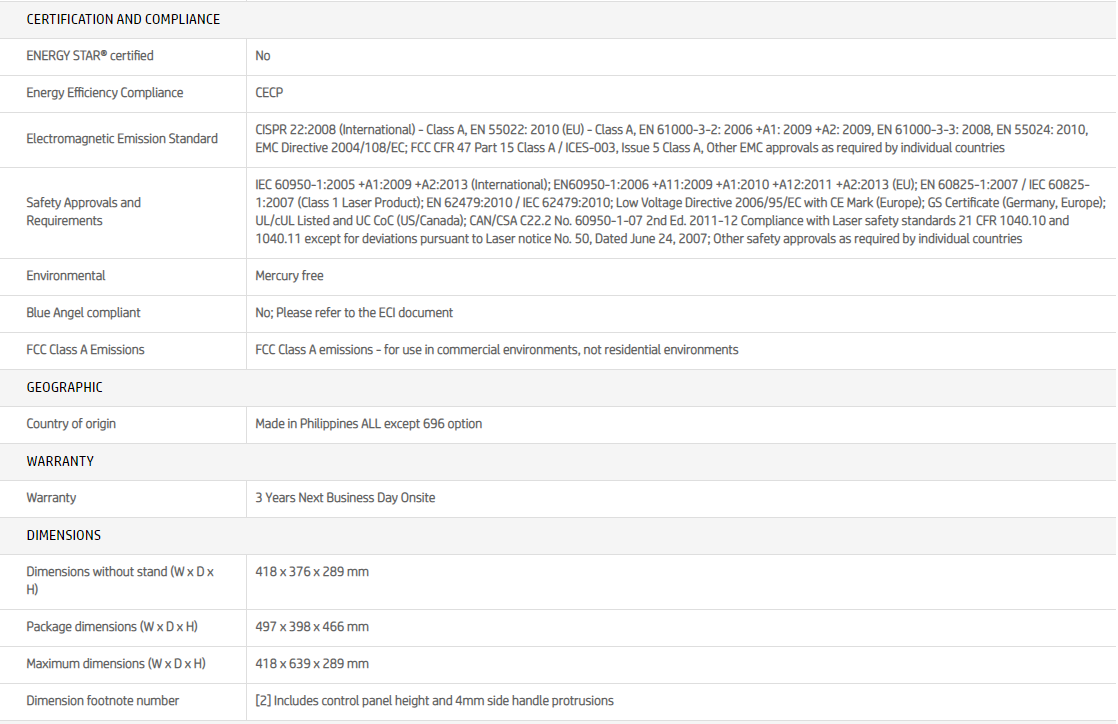Click the Dimensions section header
The image size is (1118, 724).
click(x=63, y=535)
